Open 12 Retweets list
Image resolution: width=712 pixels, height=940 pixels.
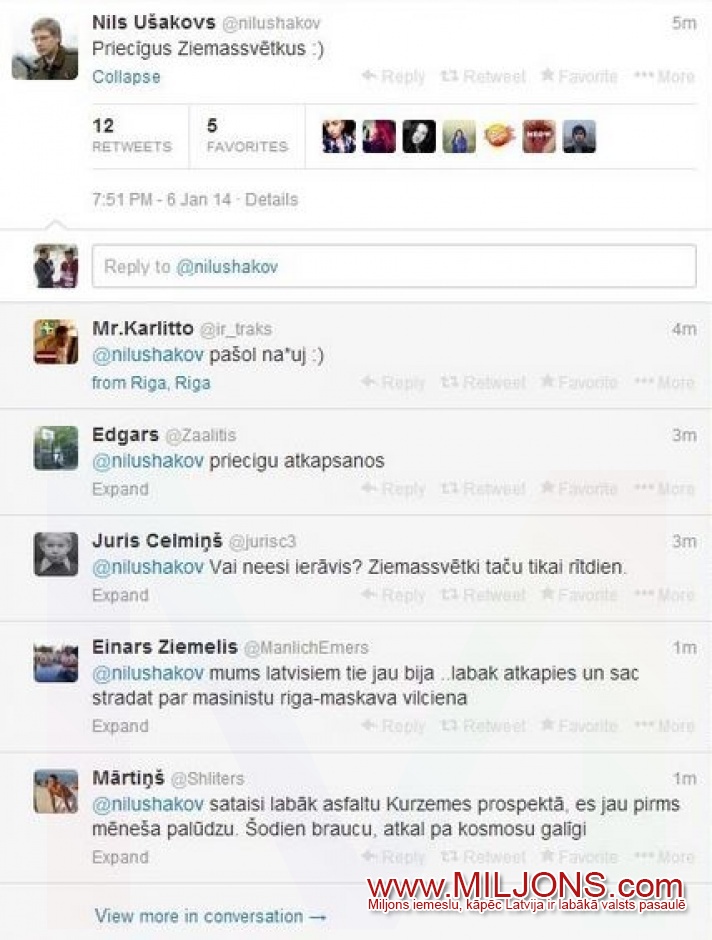(132, 135)
